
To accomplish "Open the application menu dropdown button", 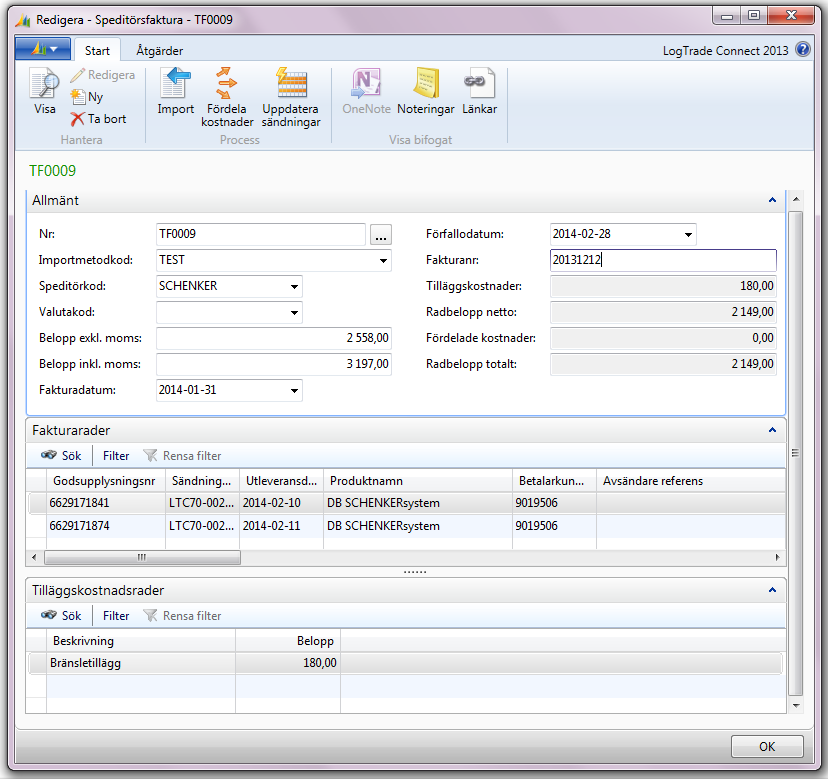I will pyautogui.click(x=43, y=49).
